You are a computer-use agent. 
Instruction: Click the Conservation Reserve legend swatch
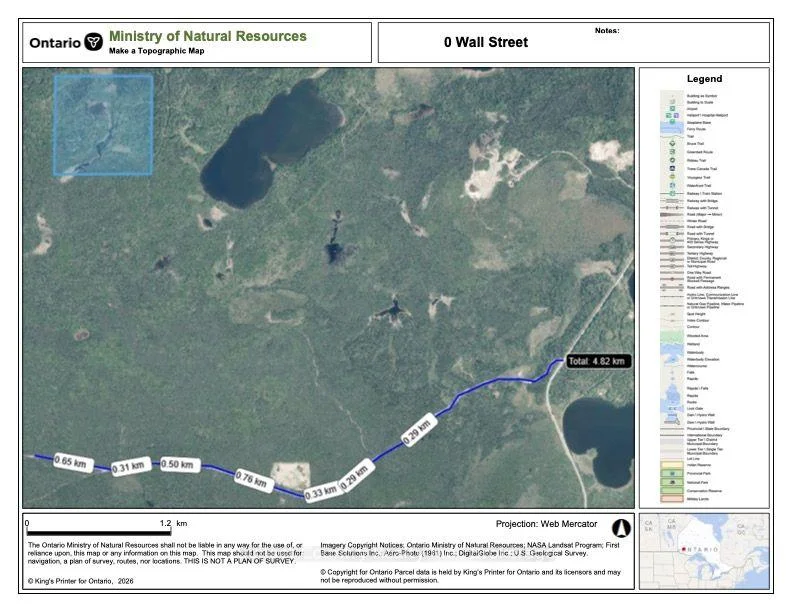(x=672, y=491)
